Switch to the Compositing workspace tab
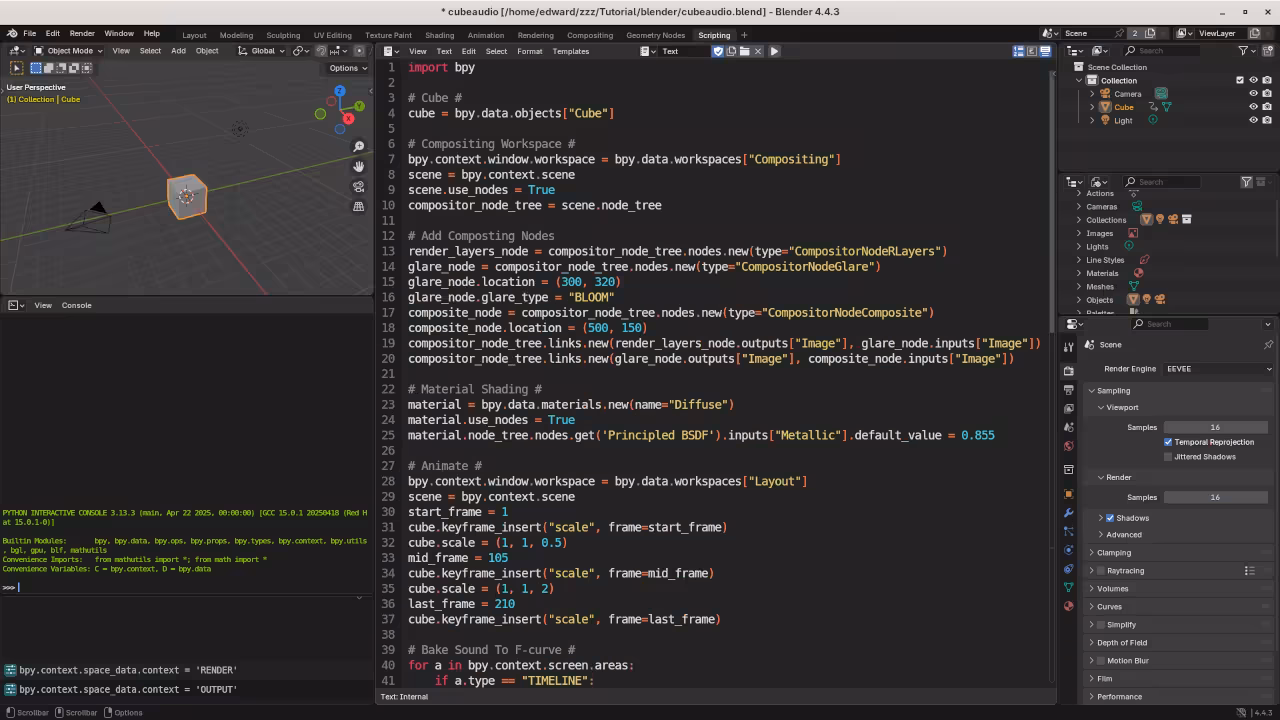This screenshot has width=1280, height=720. [x=590, y=35]
